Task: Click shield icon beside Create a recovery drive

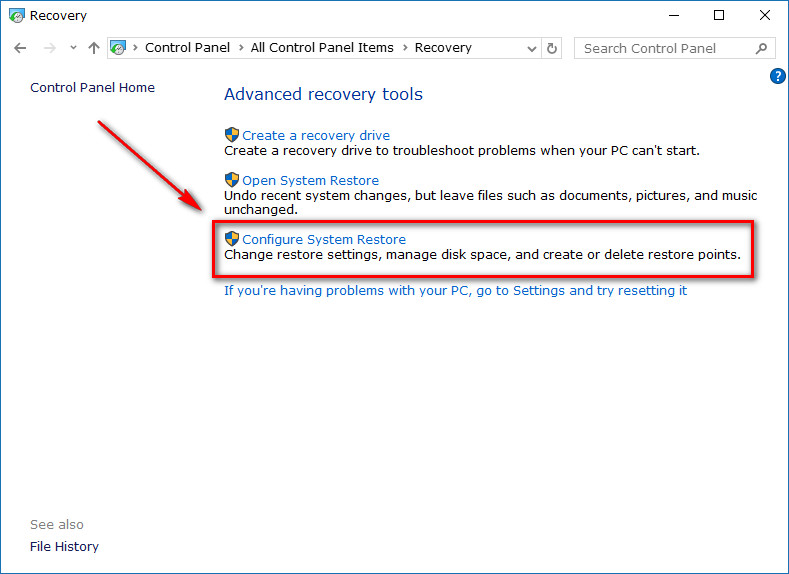Action: click(231, 135)
